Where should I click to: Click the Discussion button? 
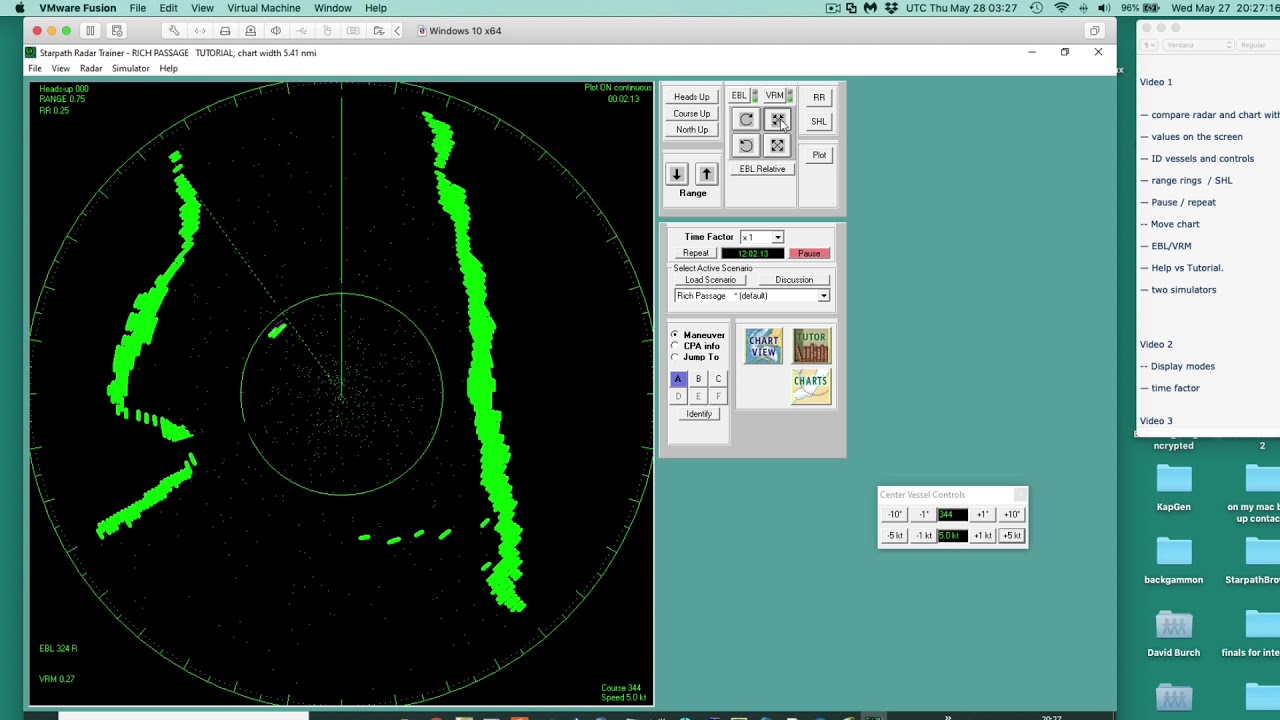coord(794,280)
